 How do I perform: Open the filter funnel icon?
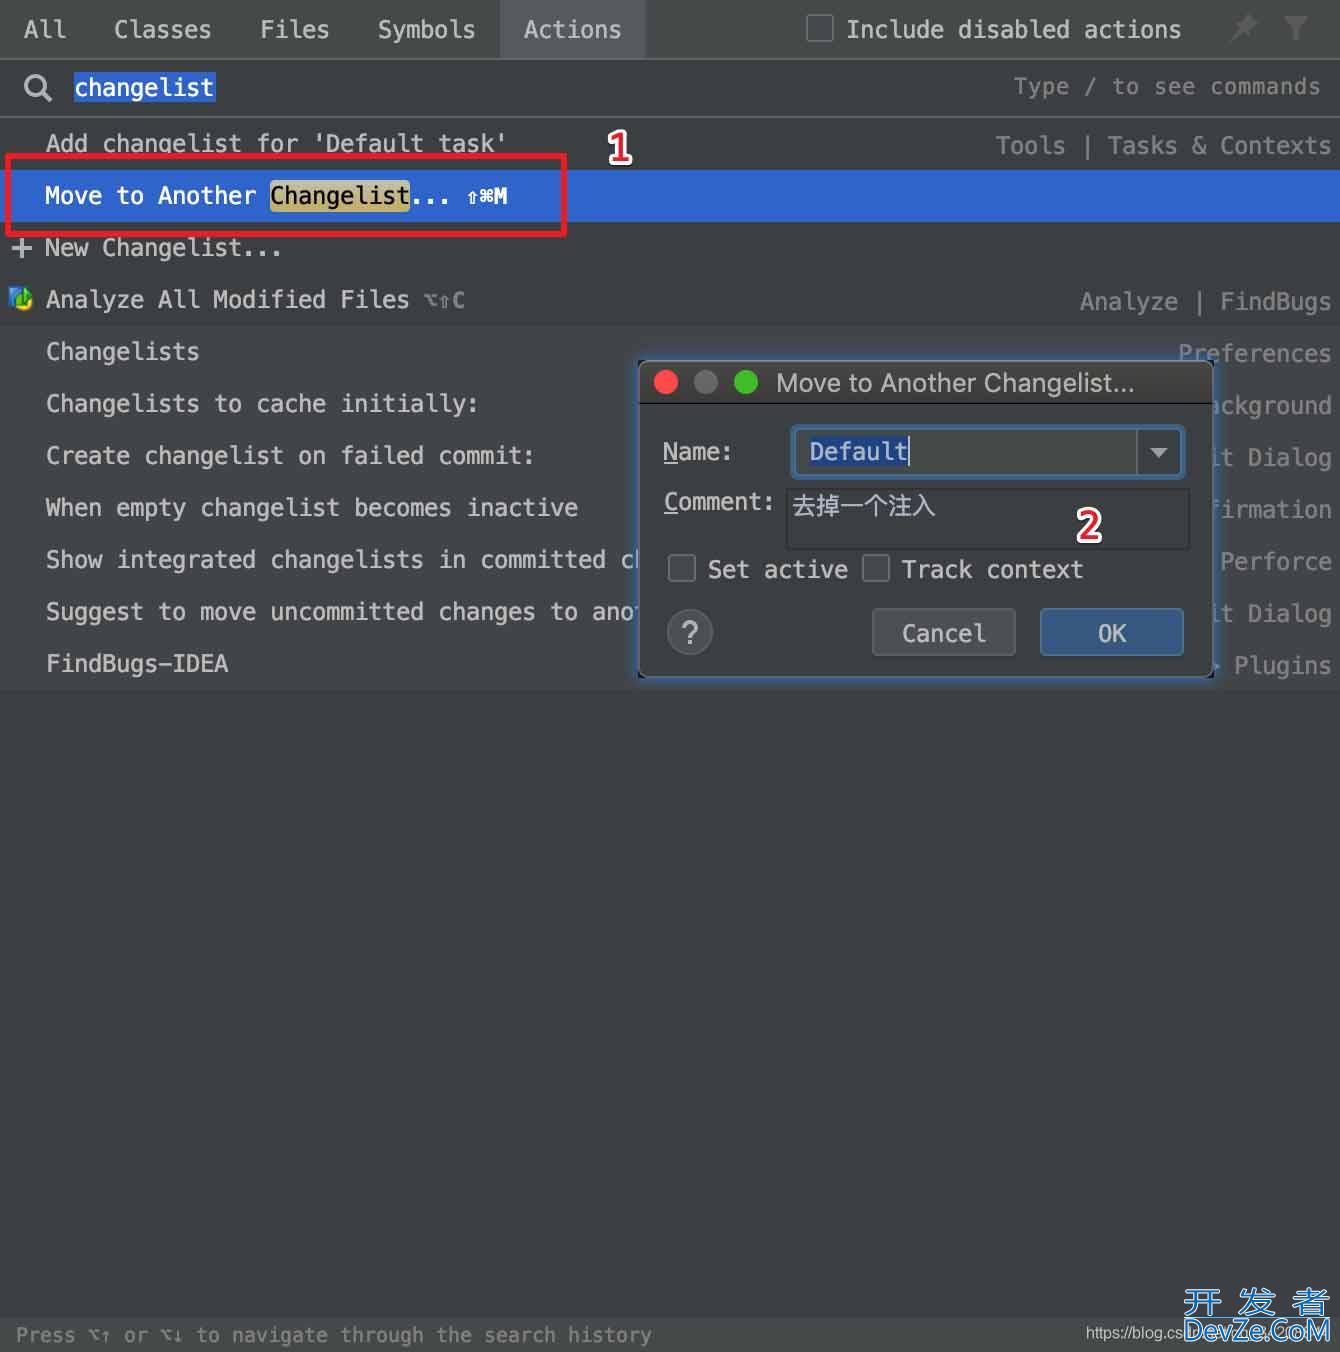pyautogui.click(x=1296, y=28)
